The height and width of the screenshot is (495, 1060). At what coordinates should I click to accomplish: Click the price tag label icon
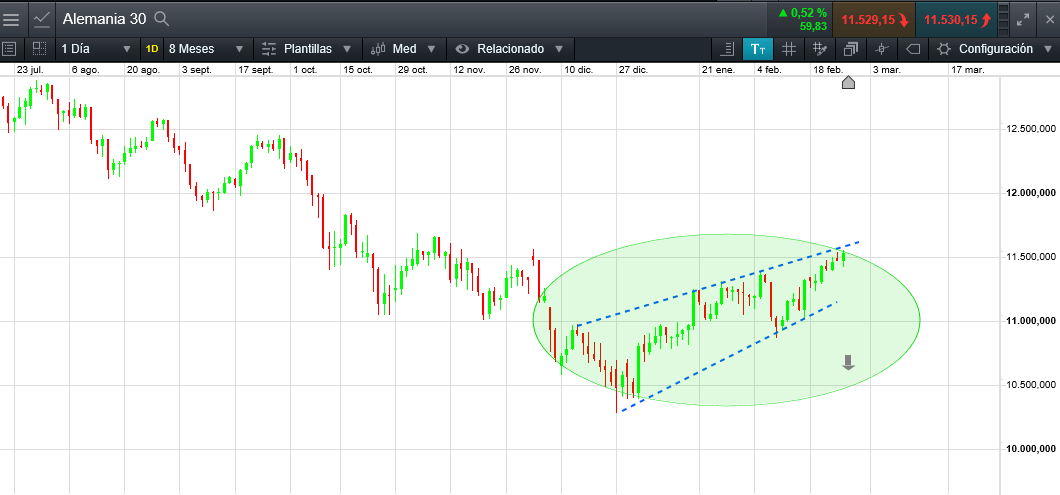tap(912, 49)
